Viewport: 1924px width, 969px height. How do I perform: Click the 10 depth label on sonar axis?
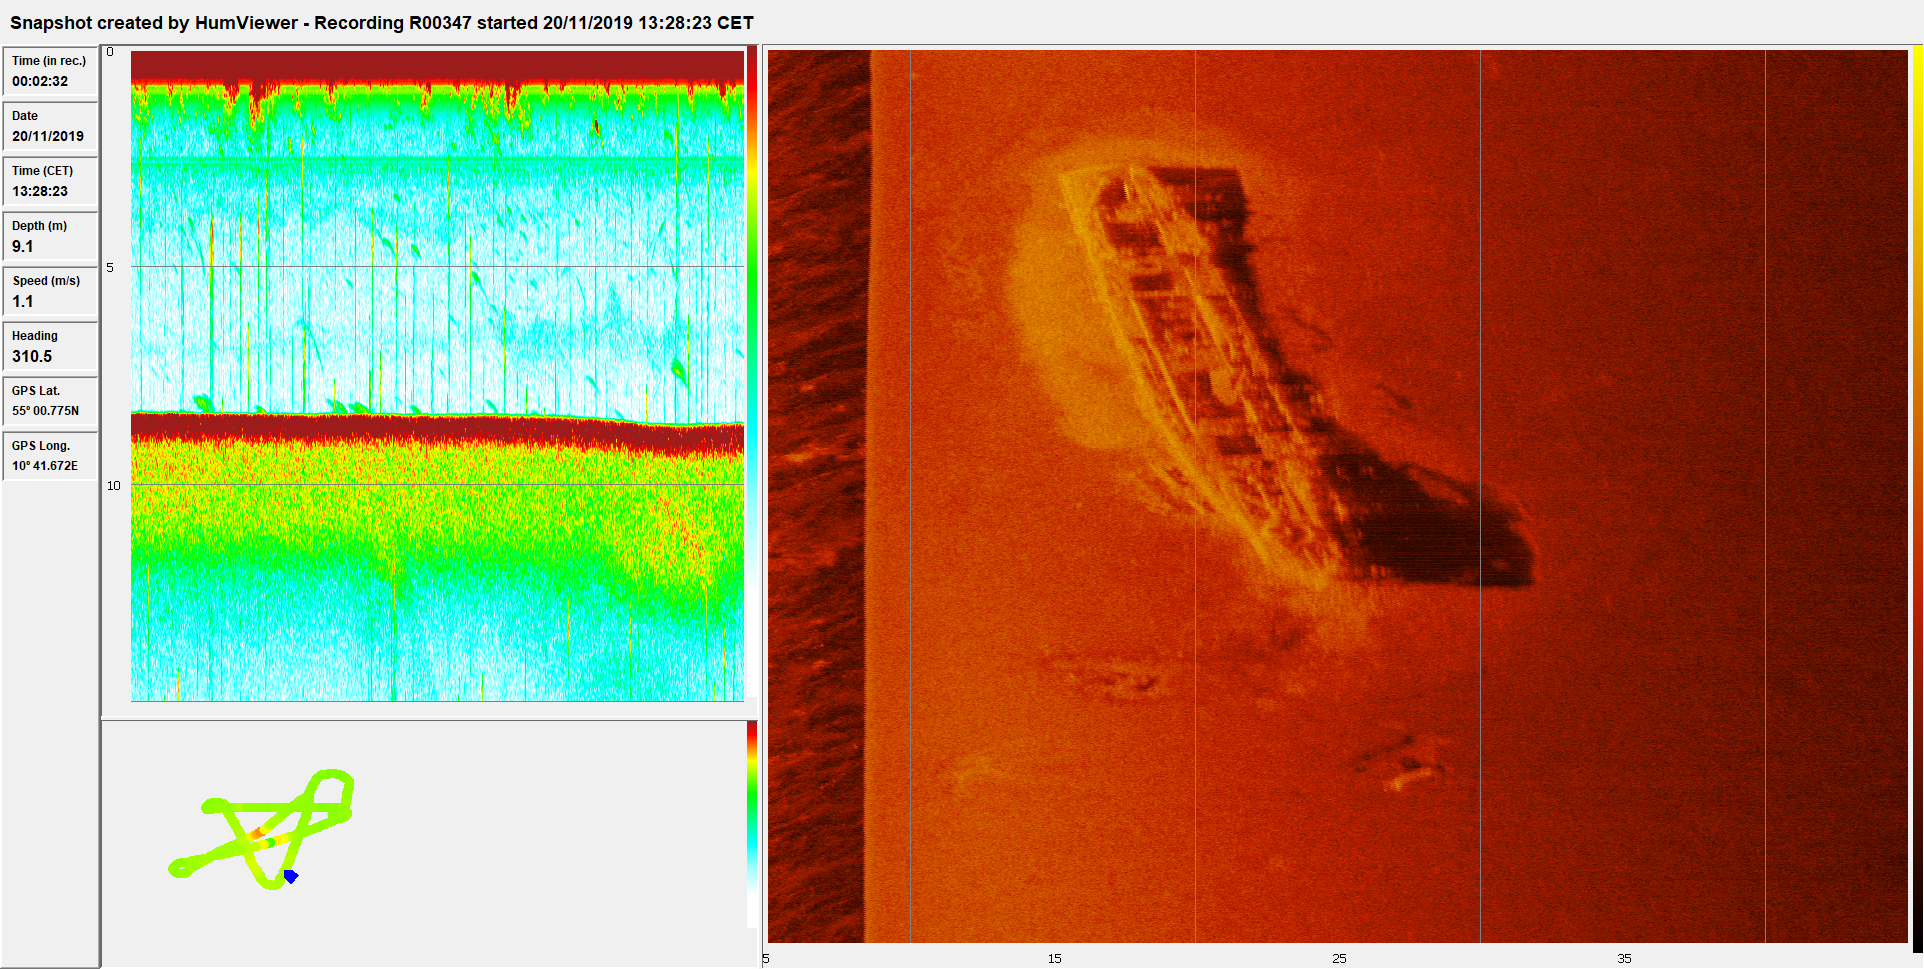(114, 486)
